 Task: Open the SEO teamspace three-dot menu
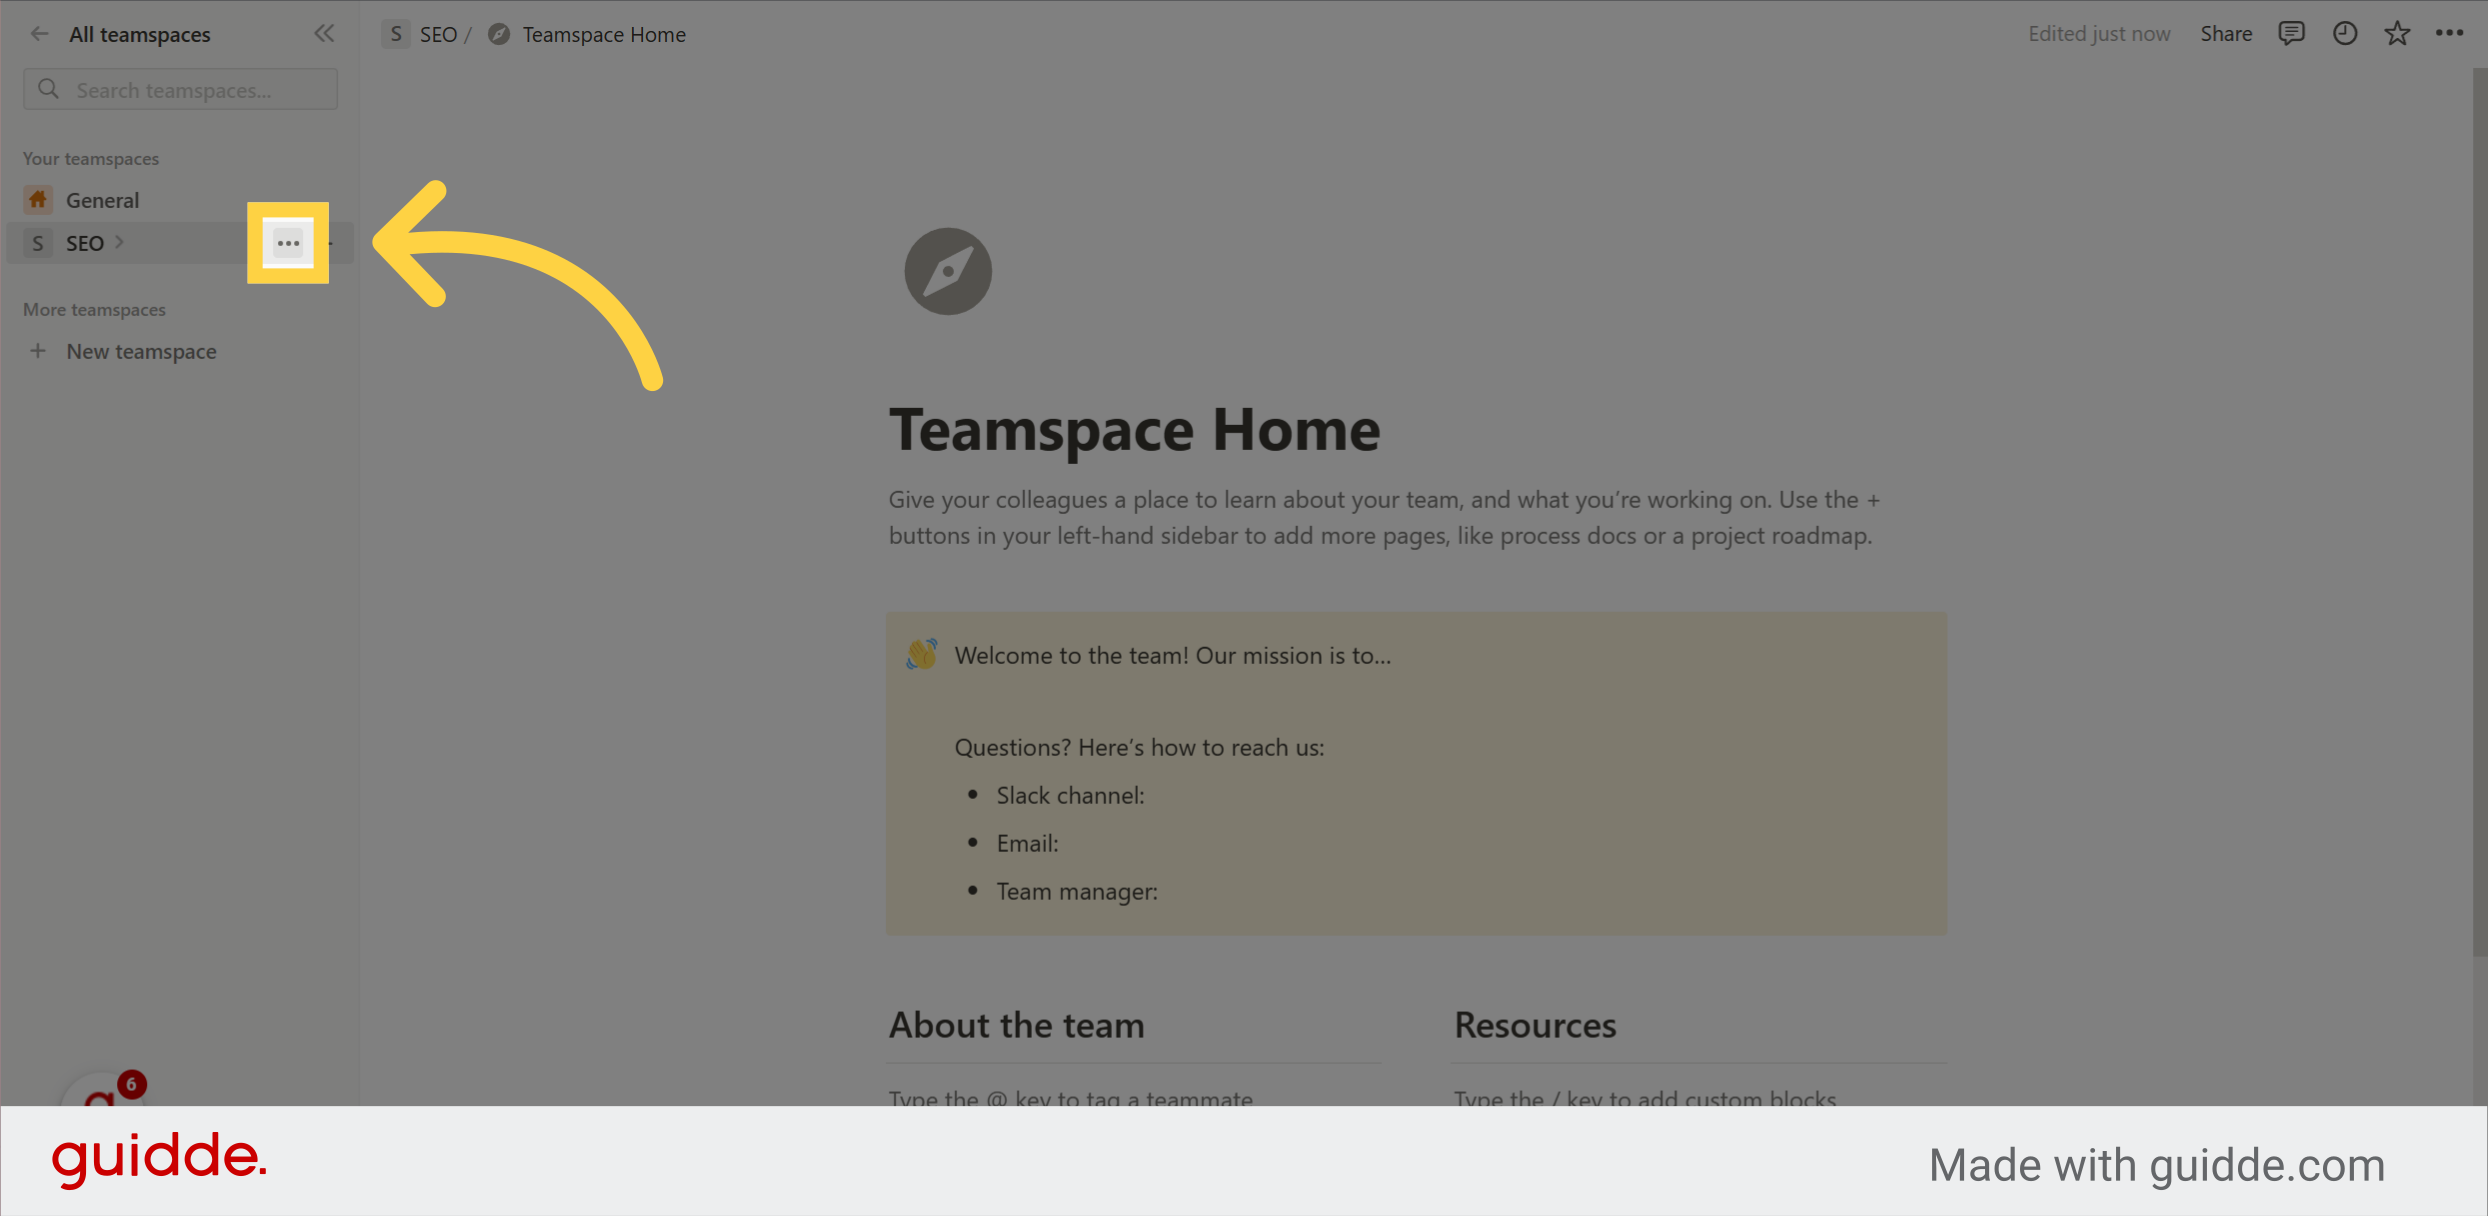(x=288, y=243)
